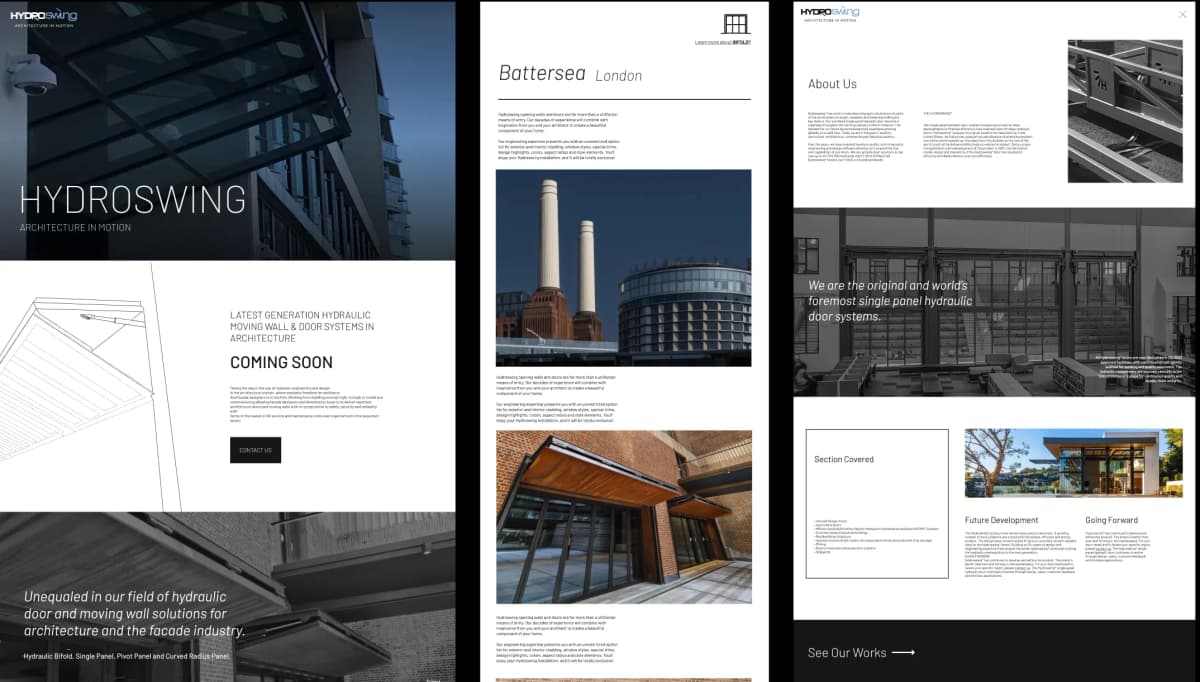Screen dimensions: 1200x682
Task: Click the modern house photo above Future Development
Action: [x=1073, y=462]
